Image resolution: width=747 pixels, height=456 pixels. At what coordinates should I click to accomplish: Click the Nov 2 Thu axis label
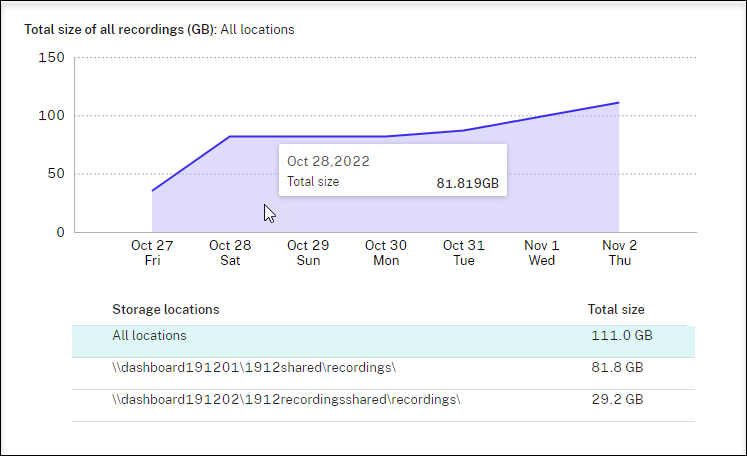pyautogui.click(x=619, y=252)
